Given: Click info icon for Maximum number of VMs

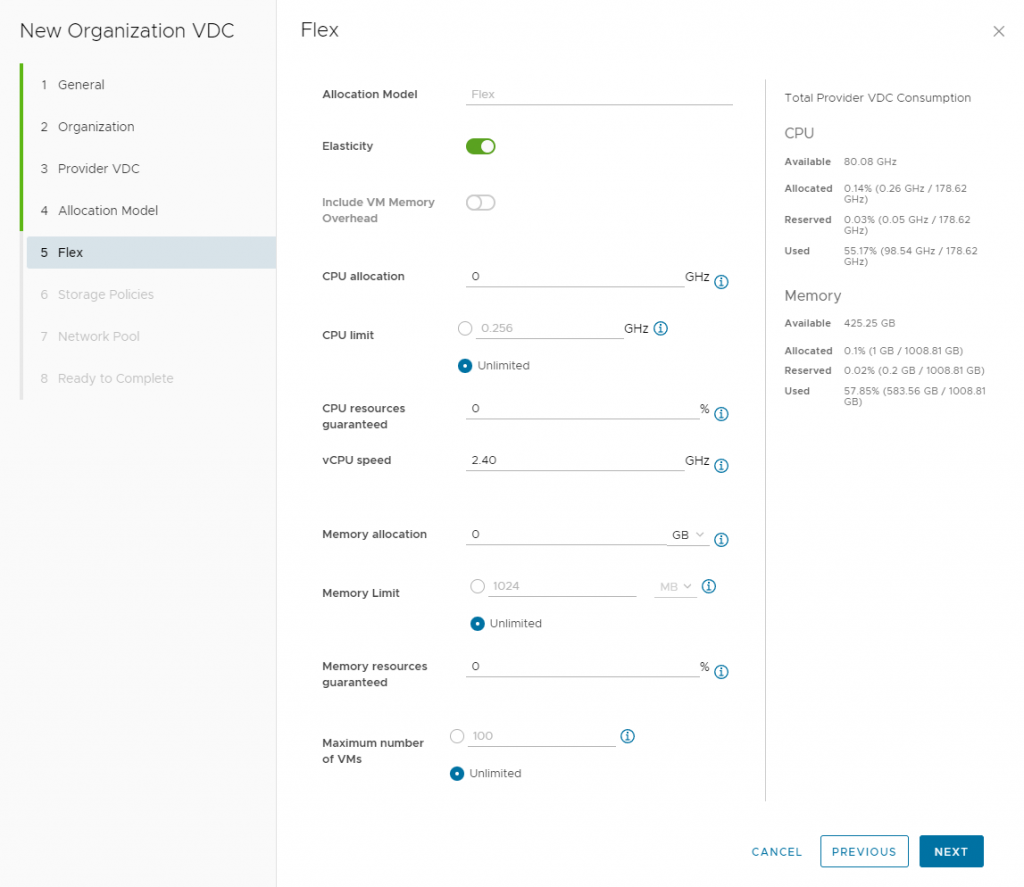Looking at the screenshot, I should point(627,736).
